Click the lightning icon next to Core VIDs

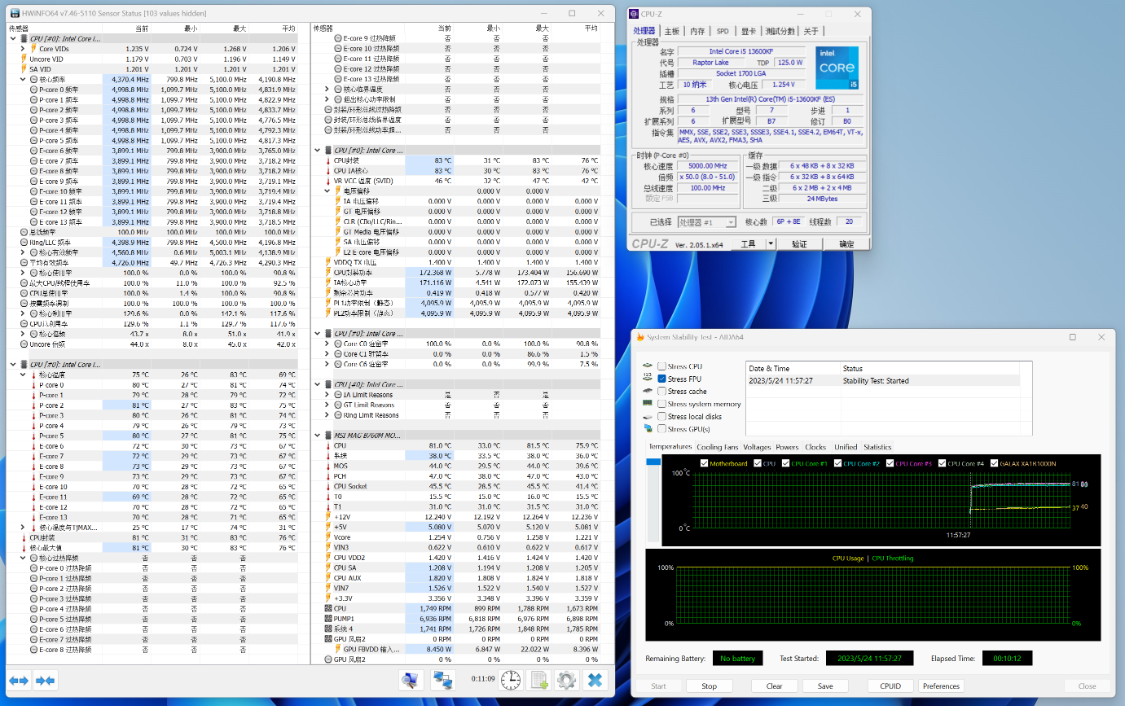point(33,49)
